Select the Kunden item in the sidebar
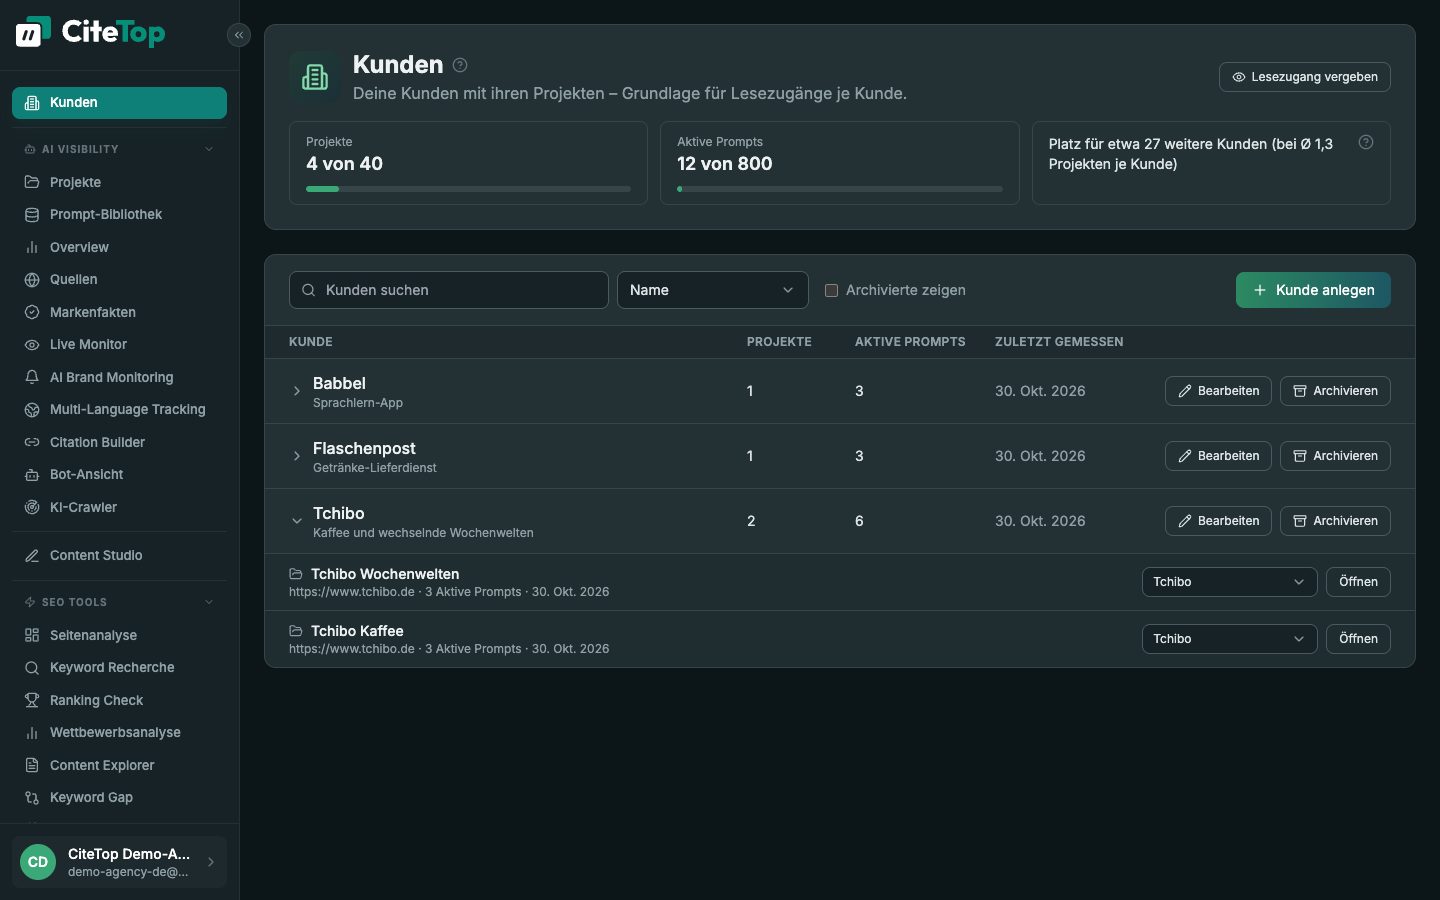Image resolution: width=1440 pixels, height=900 pixels. click(x=119, y=103)
